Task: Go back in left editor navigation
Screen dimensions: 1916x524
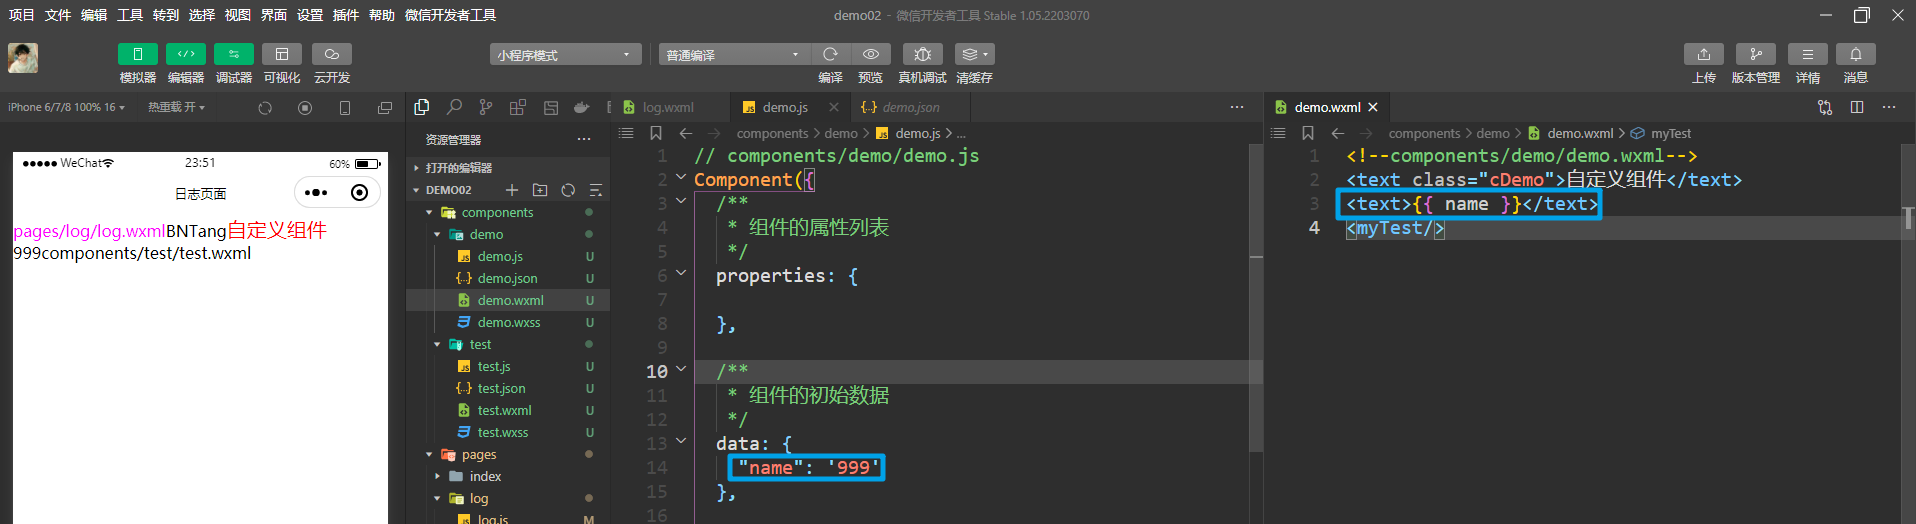Action: pos(686,133)
